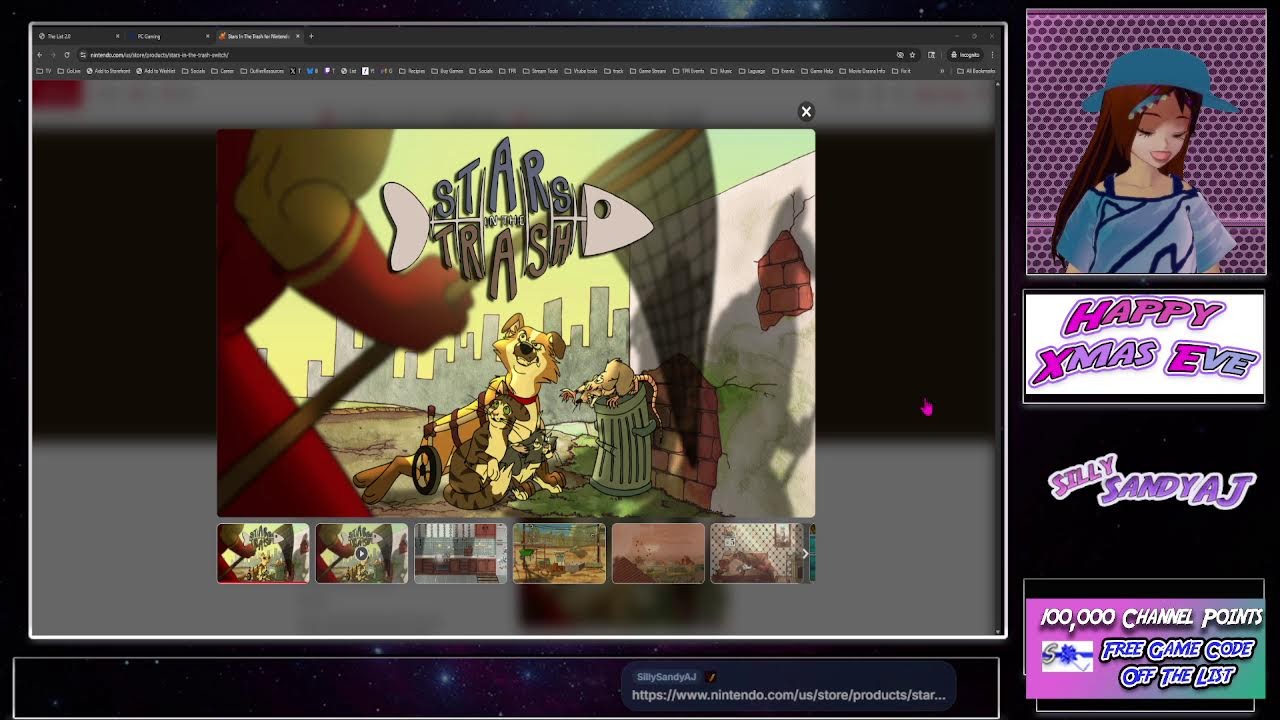Switch to The List 2.0 browser tab
The width and height of the screenshot is (1280, 720).
(78, 36)
